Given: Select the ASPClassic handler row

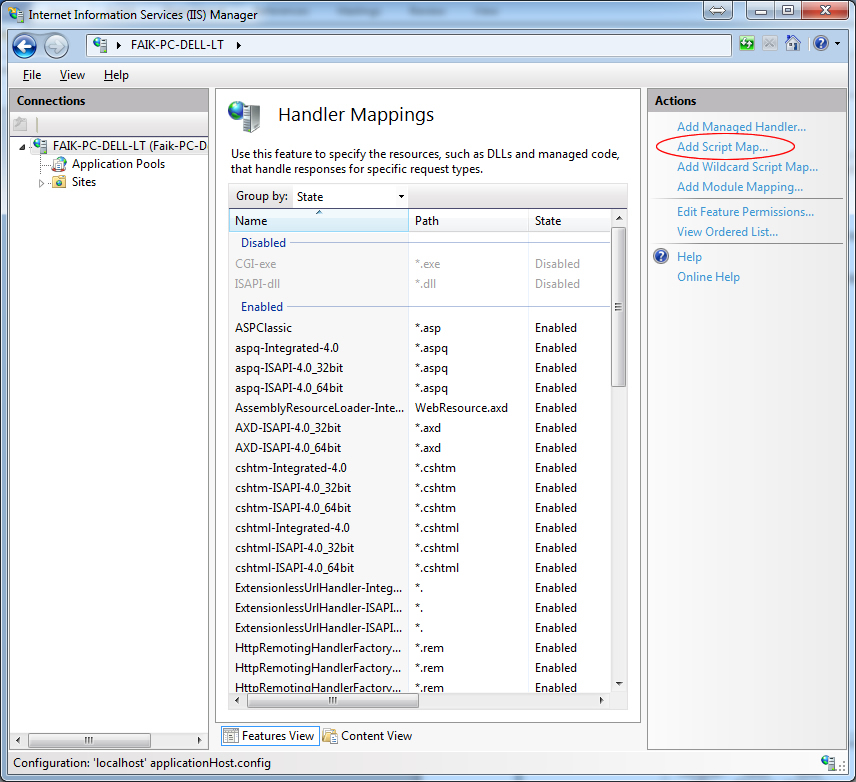Looking at the screenshot, I should (x=419, y=328).
